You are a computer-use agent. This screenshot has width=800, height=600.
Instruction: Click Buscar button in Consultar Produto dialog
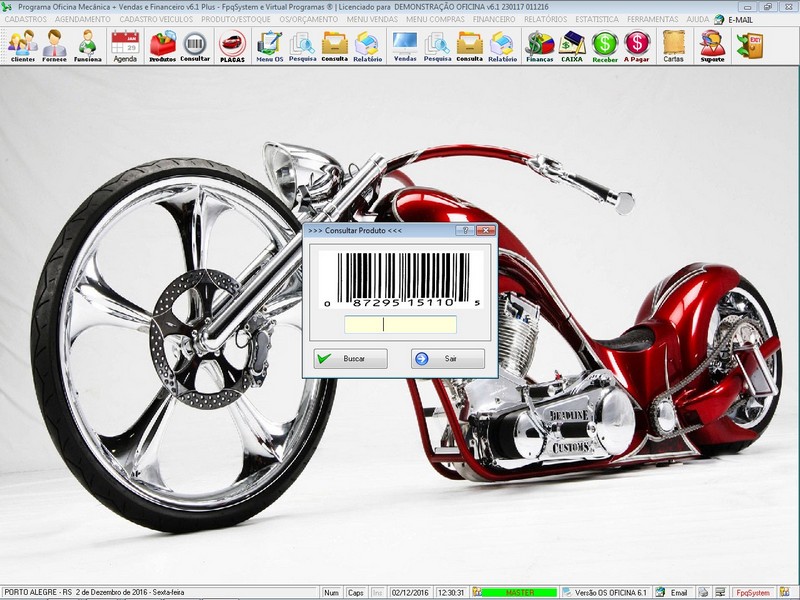coord(351,359)
